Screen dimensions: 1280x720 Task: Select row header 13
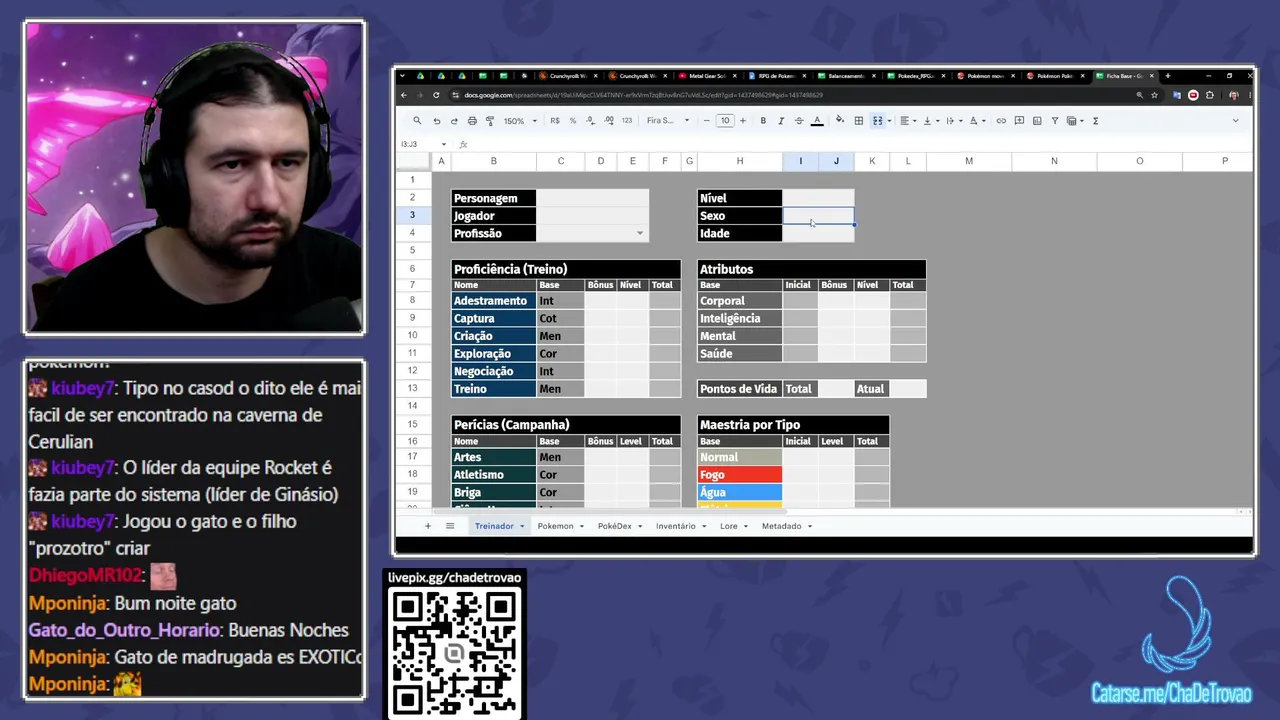[x=412, y=389]
